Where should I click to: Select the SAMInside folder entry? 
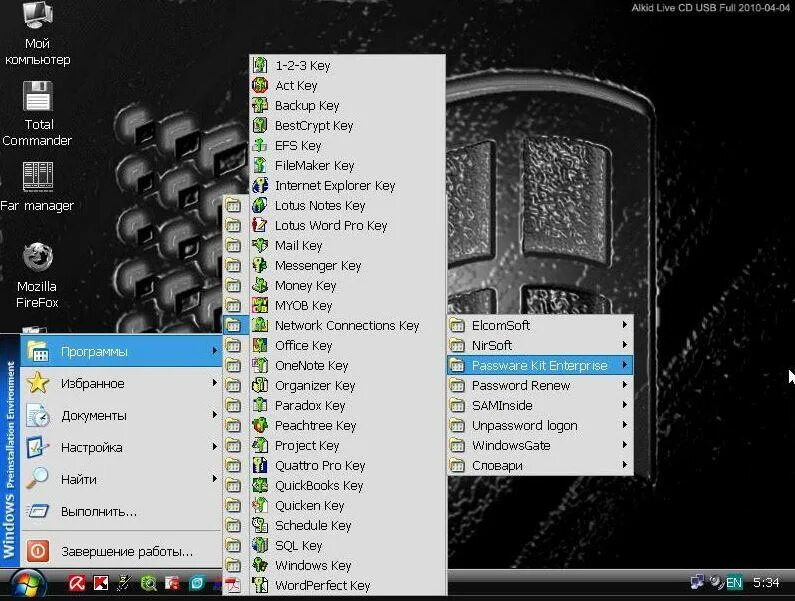(540, 405)
